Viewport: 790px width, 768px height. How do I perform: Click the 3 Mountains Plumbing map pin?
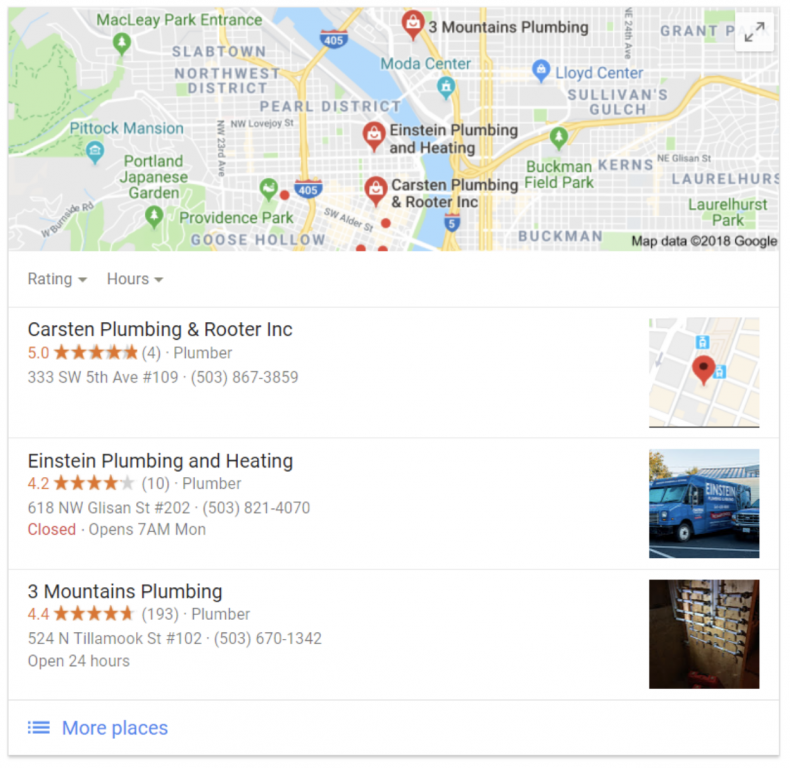(x=413, y=25)
